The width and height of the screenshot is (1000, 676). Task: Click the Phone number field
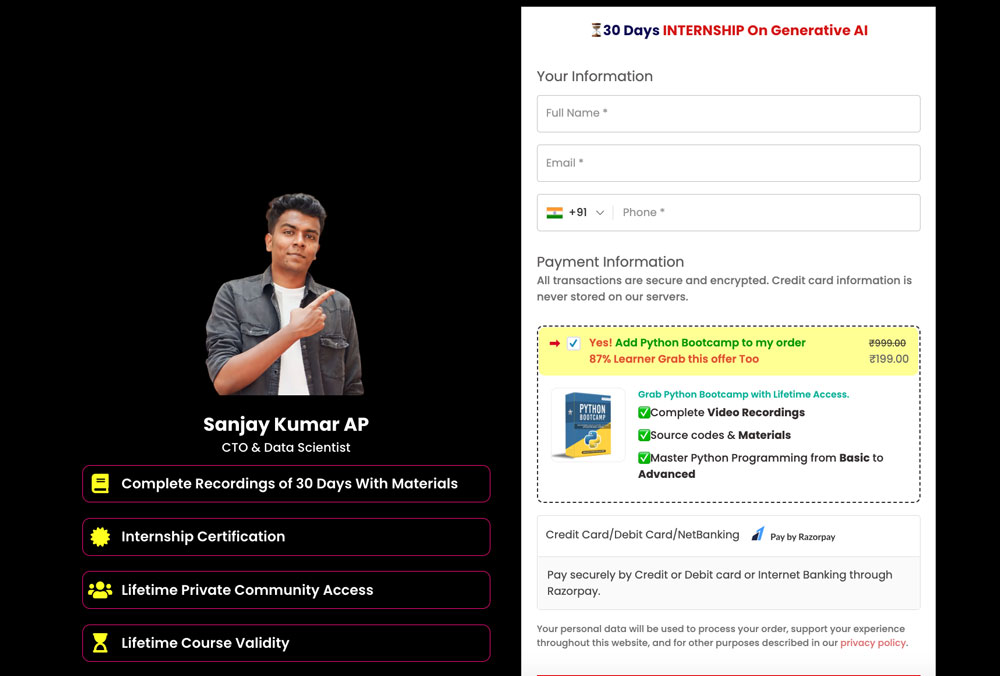[765, 213]
